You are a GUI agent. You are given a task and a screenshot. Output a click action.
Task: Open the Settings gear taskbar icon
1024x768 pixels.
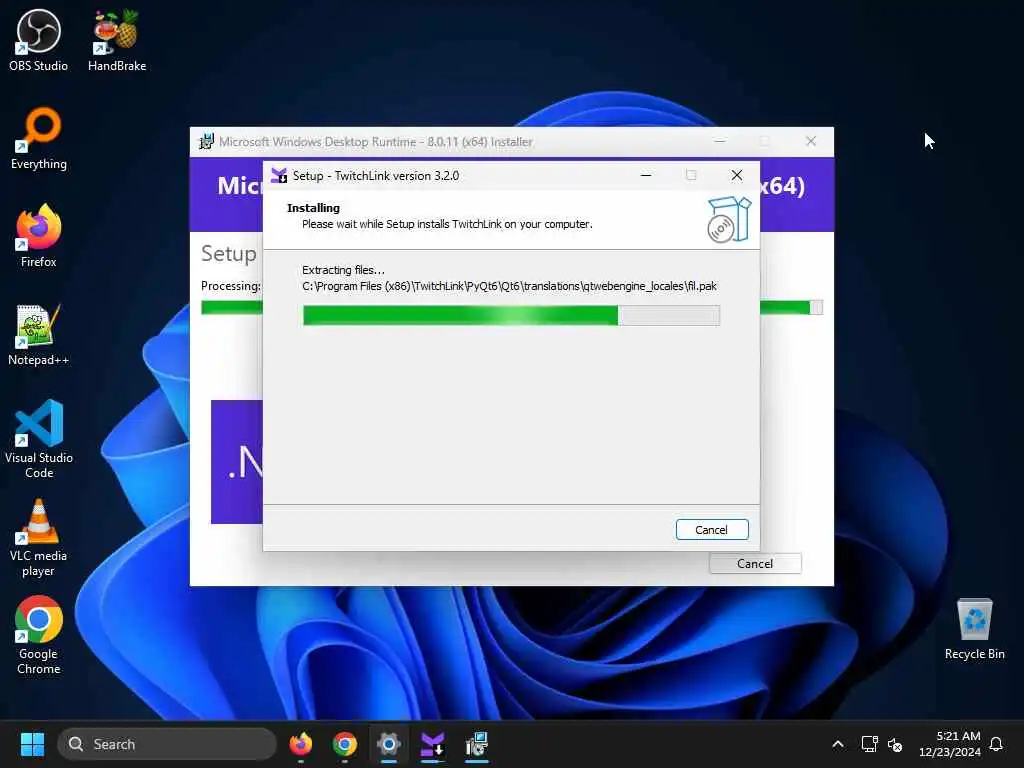coord(389,744)
